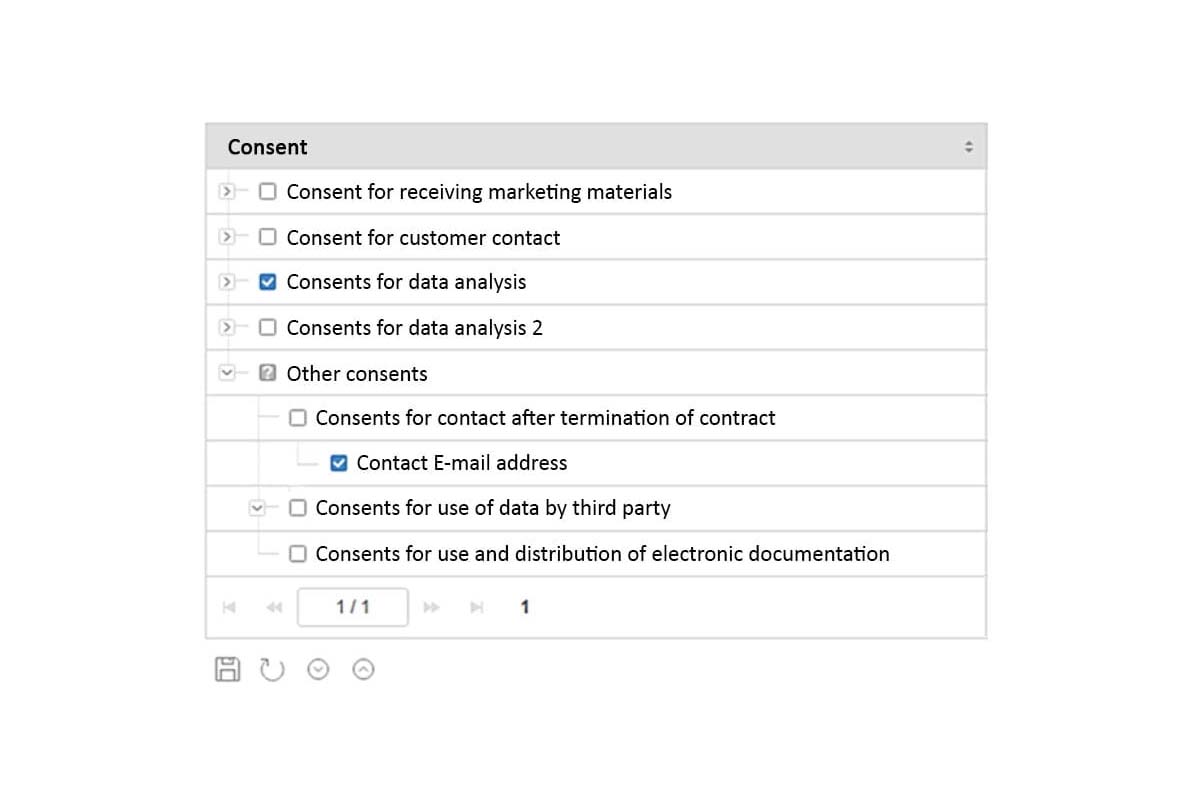Collapse Consents for use of data by third party
The height and width of the screenshot is (802, 1194).
pos(257,508)
